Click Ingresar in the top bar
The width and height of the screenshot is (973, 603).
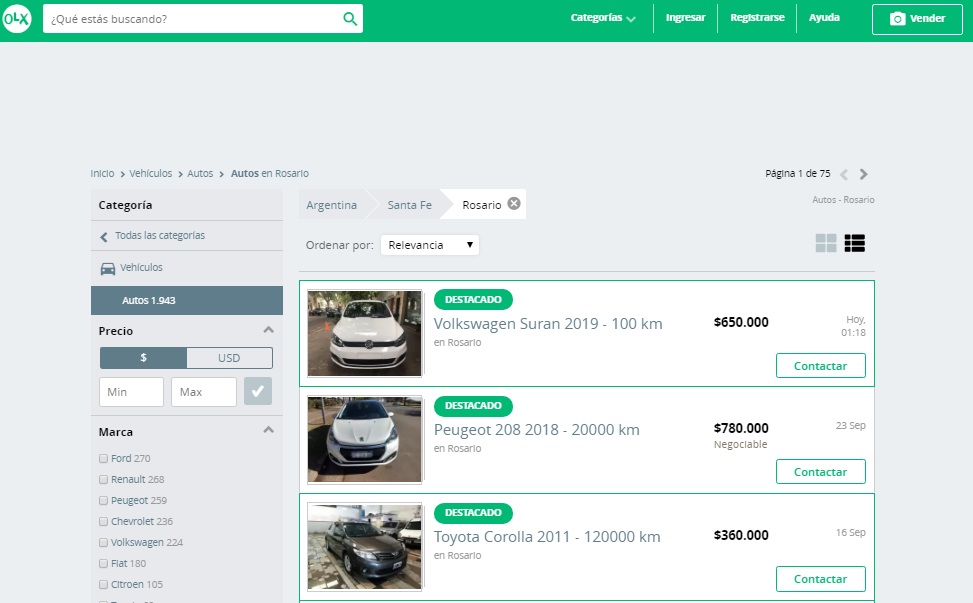coord(685,17)
